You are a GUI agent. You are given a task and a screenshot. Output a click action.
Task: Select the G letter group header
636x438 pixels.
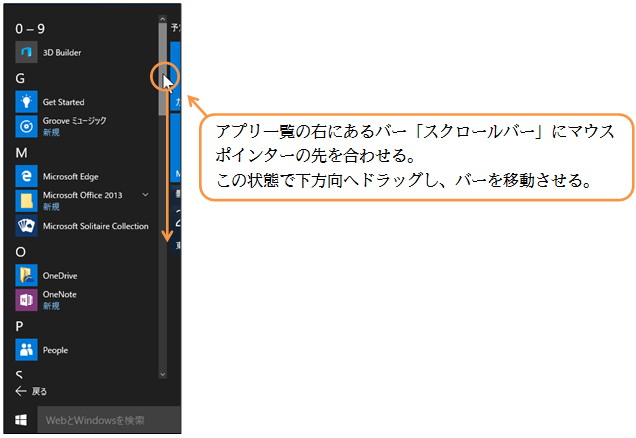[21, 78]
